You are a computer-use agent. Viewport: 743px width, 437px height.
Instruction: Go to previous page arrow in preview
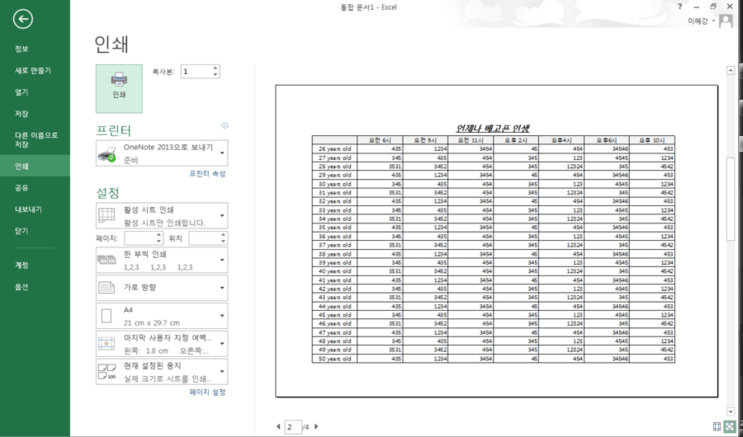278,427
